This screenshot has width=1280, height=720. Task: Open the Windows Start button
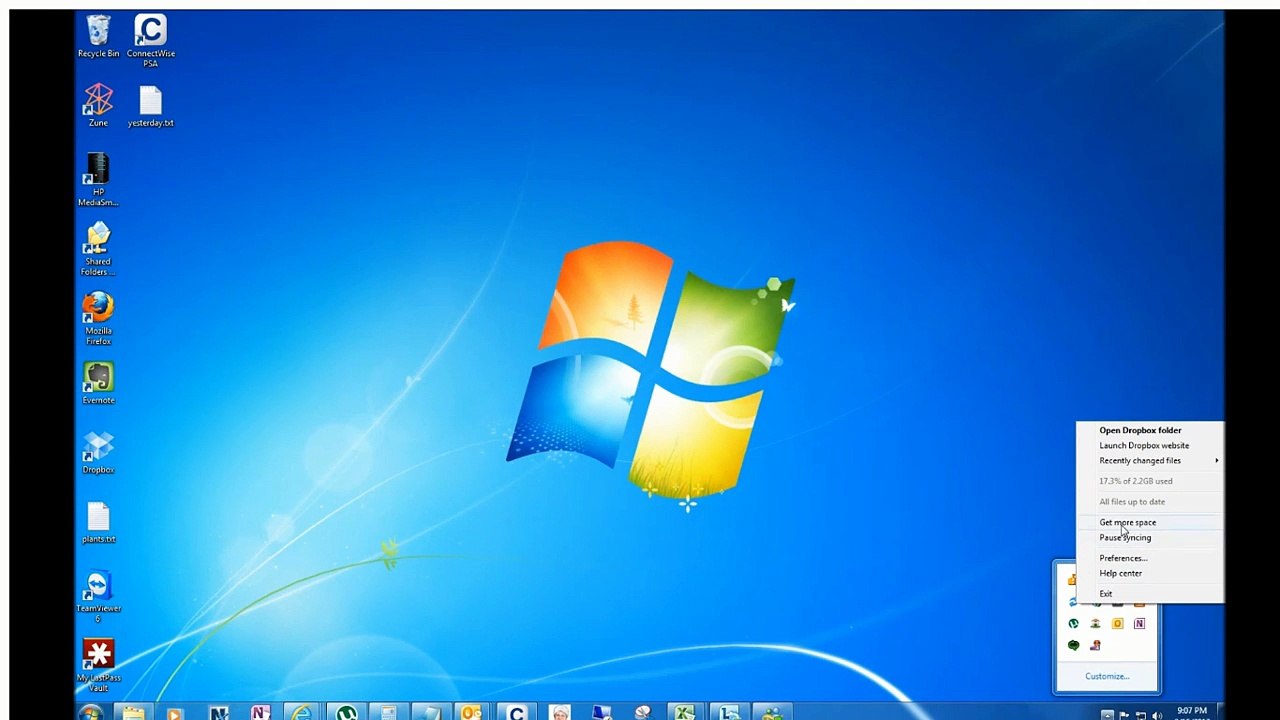90,712
